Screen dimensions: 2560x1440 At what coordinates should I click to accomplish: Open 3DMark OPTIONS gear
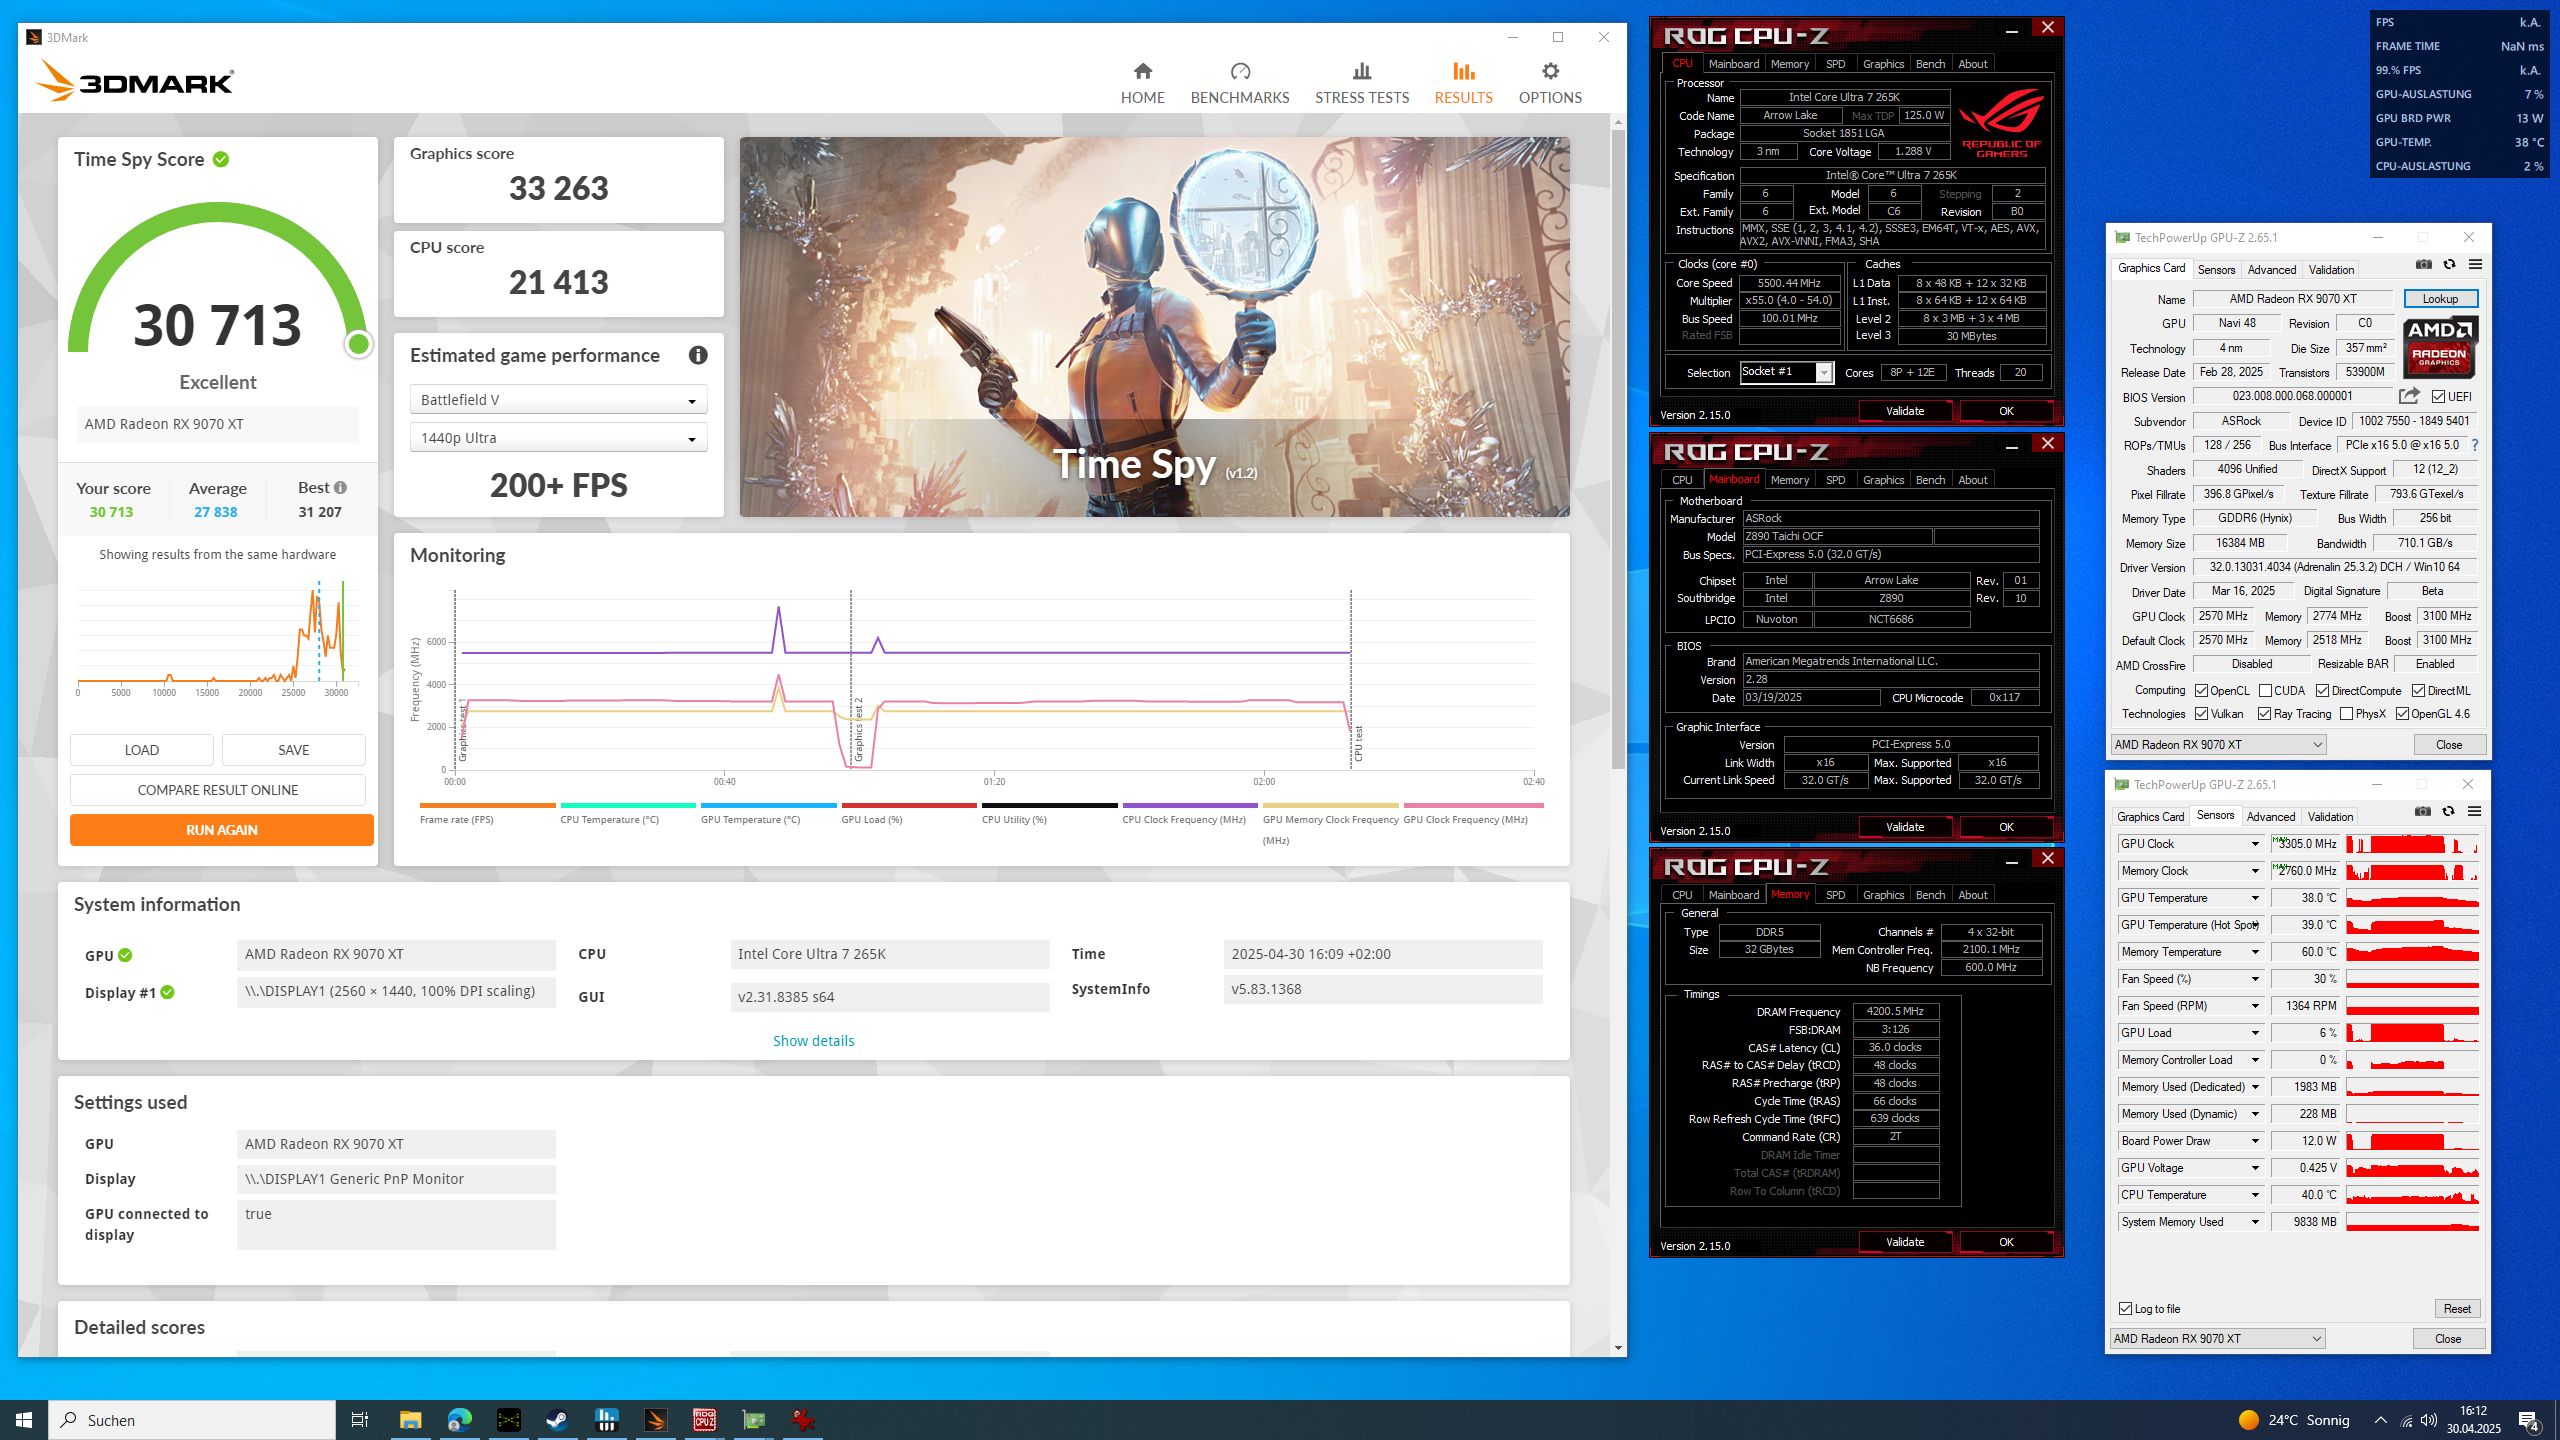point(1550,83)
